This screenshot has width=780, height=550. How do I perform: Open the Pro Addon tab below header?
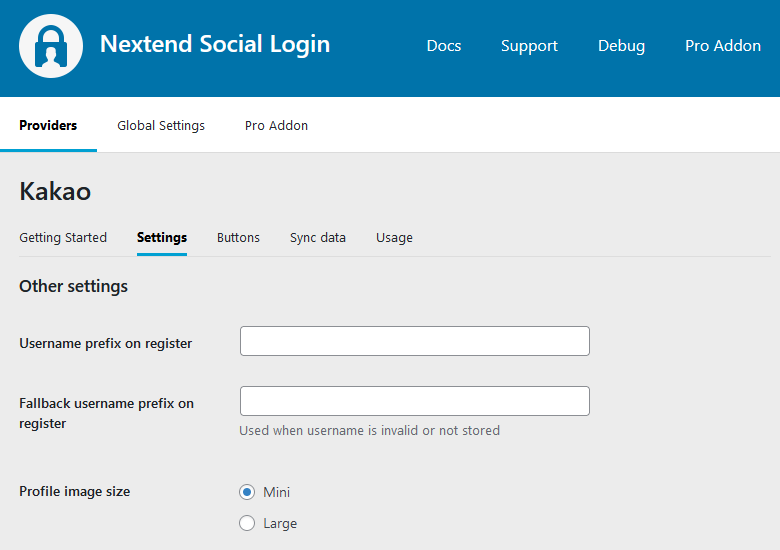pos(276,126)
